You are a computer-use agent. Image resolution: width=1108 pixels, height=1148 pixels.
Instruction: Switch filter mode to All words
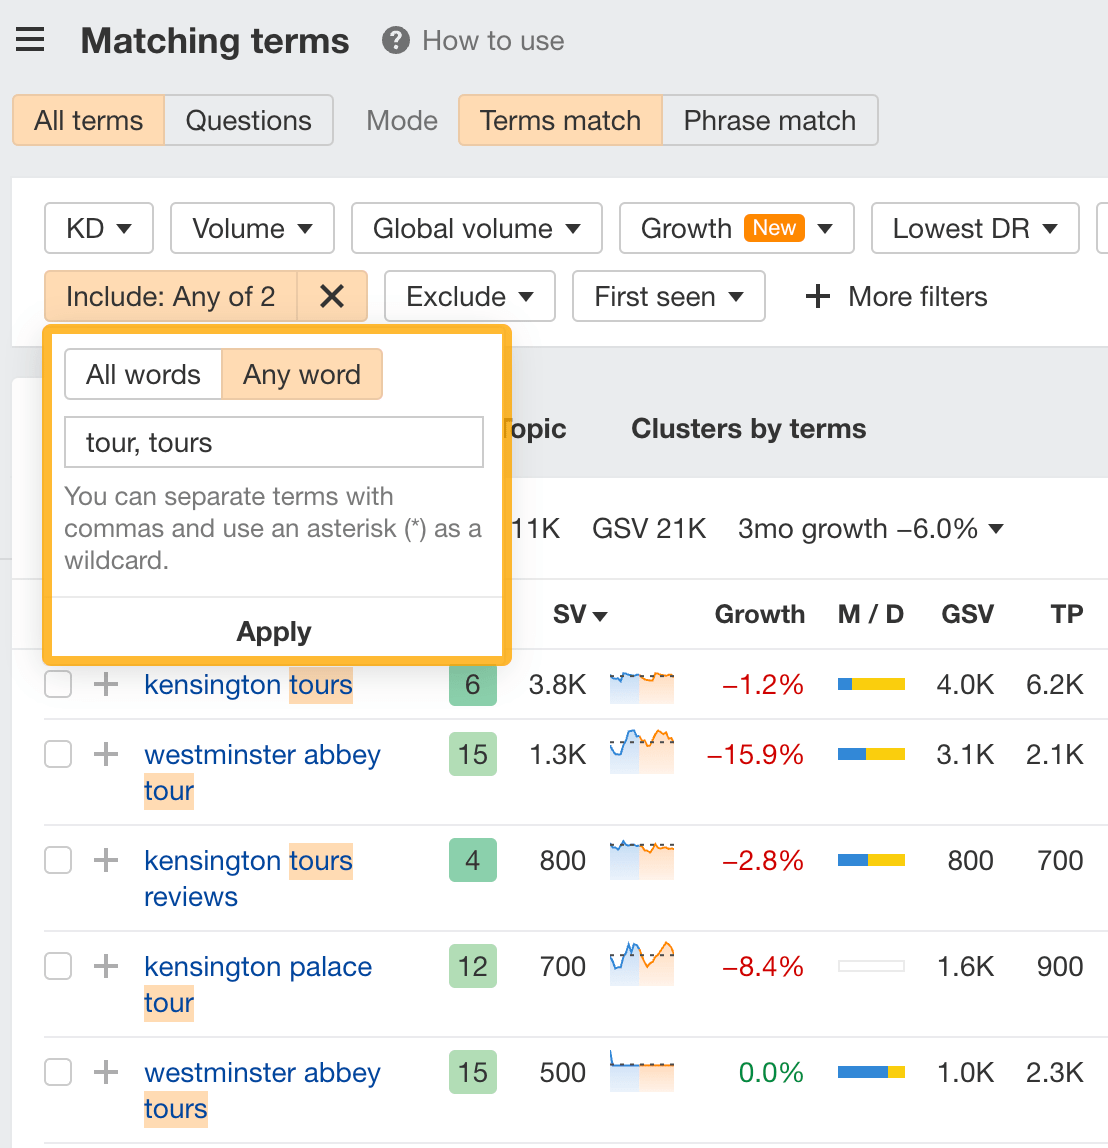tap(143, 374)
